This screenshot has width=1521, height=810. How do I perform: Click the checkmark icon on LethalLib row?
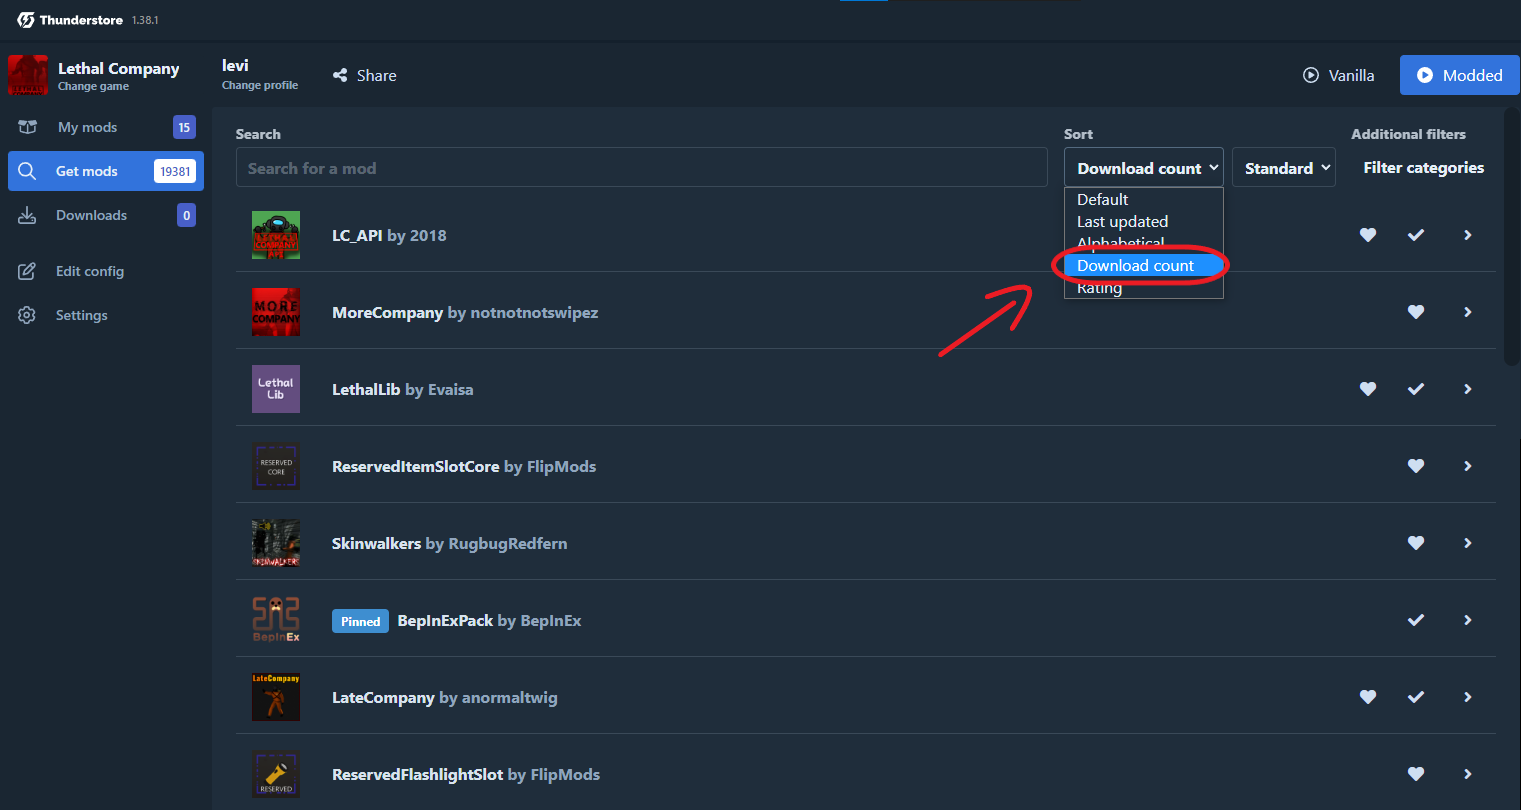coord(1416,389)
